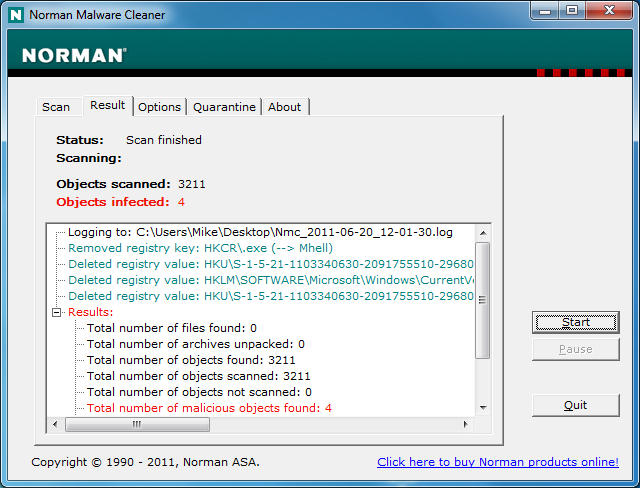Click the Quit button

point(576,405)
